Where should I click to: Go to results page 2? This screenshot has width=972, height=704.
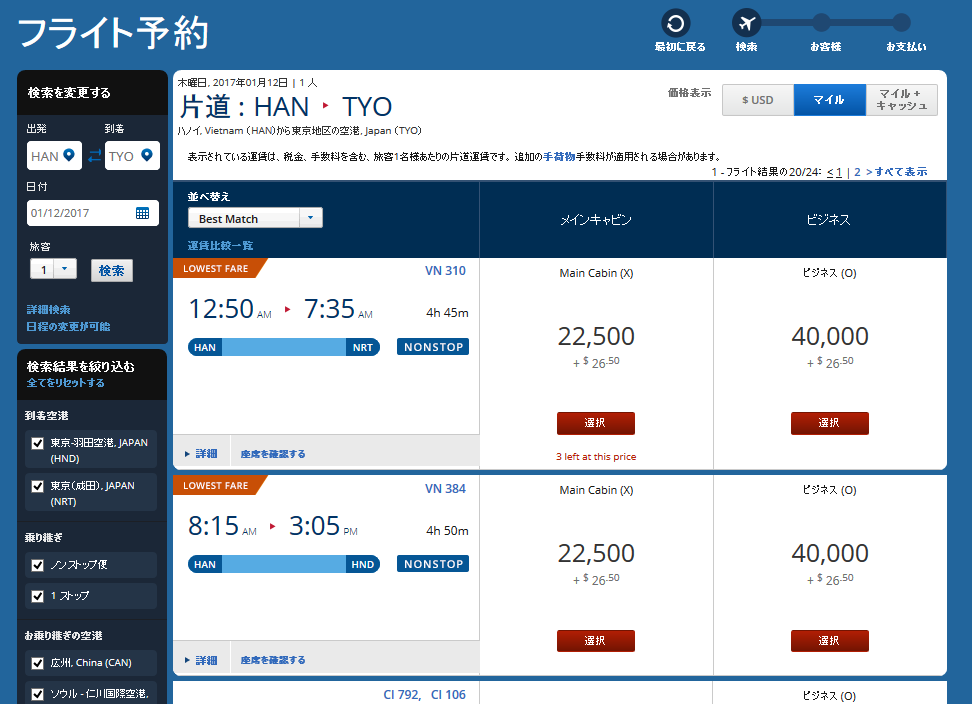[x=856, y=172]
